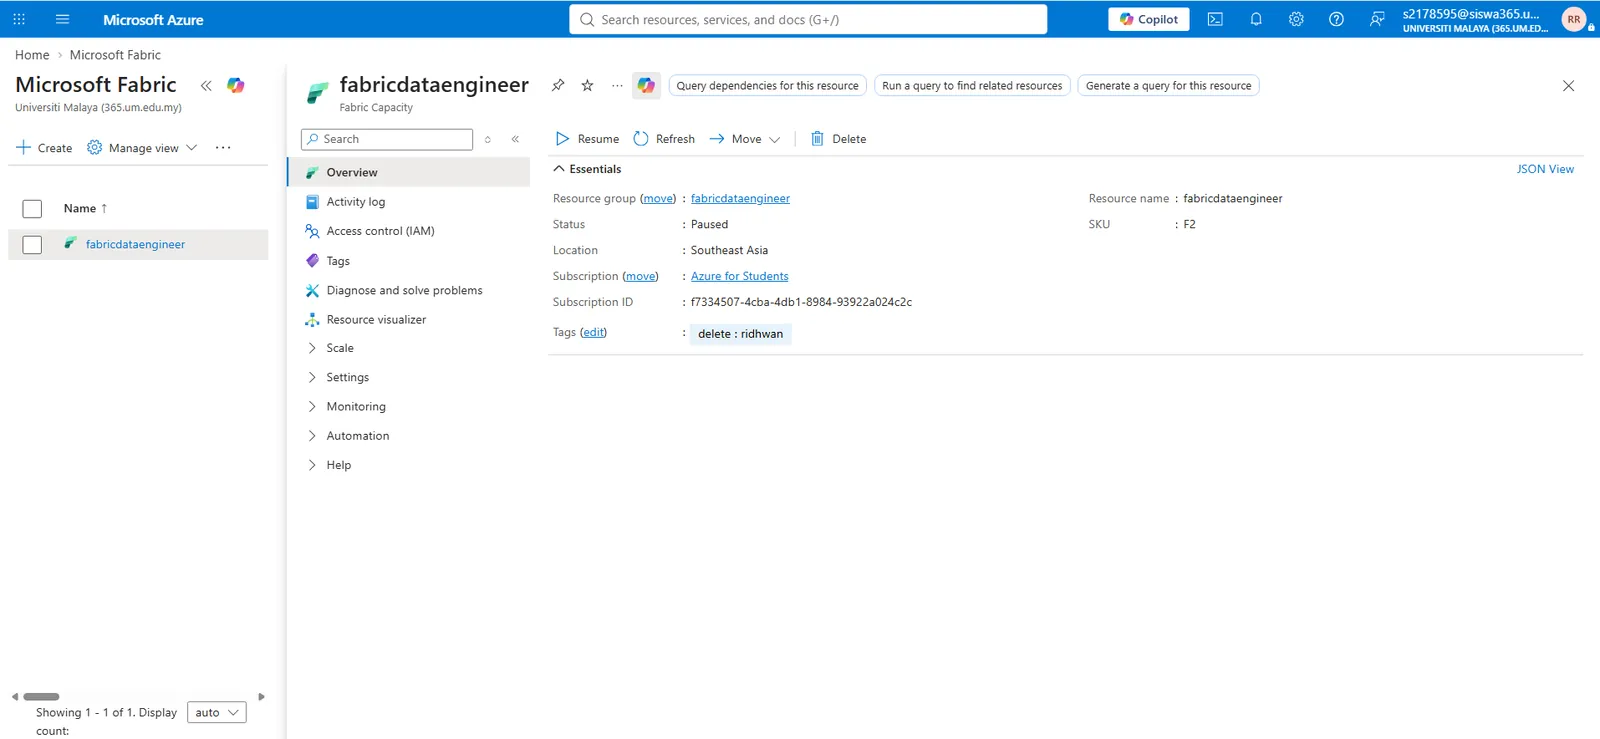The image size is (1600, 739).
Task: Click the expand/collapse arrows beside menu search
Action: pos(488,139)
